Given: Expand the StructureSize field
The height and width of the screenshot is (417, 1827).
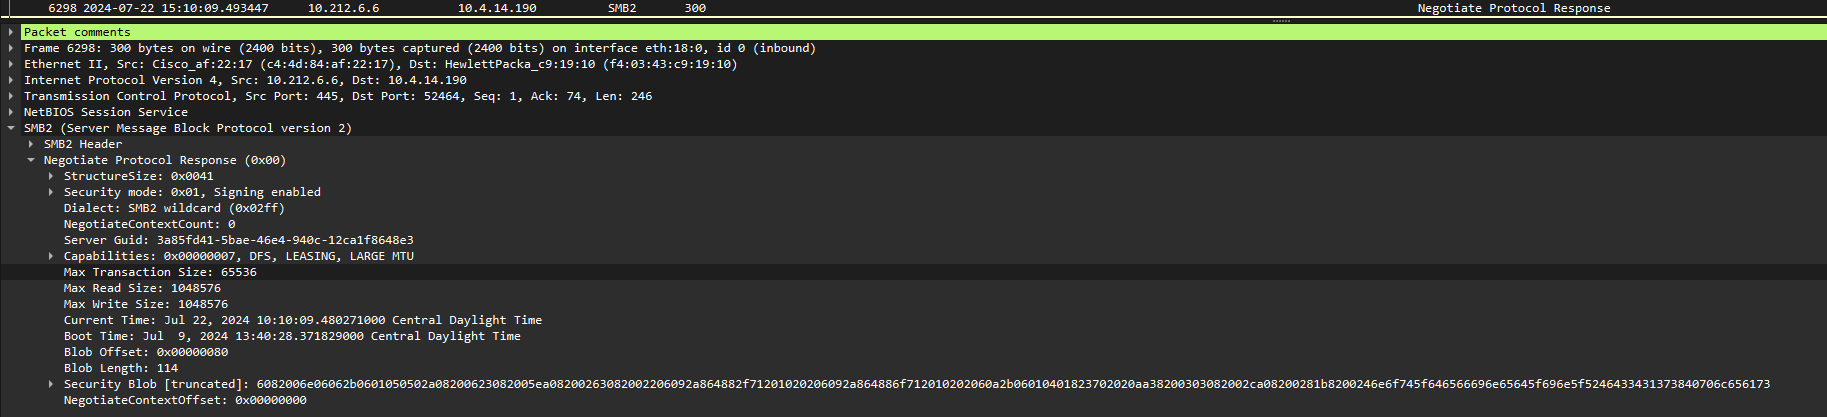Looking at the screenshot, I should [x=51, y=176].
